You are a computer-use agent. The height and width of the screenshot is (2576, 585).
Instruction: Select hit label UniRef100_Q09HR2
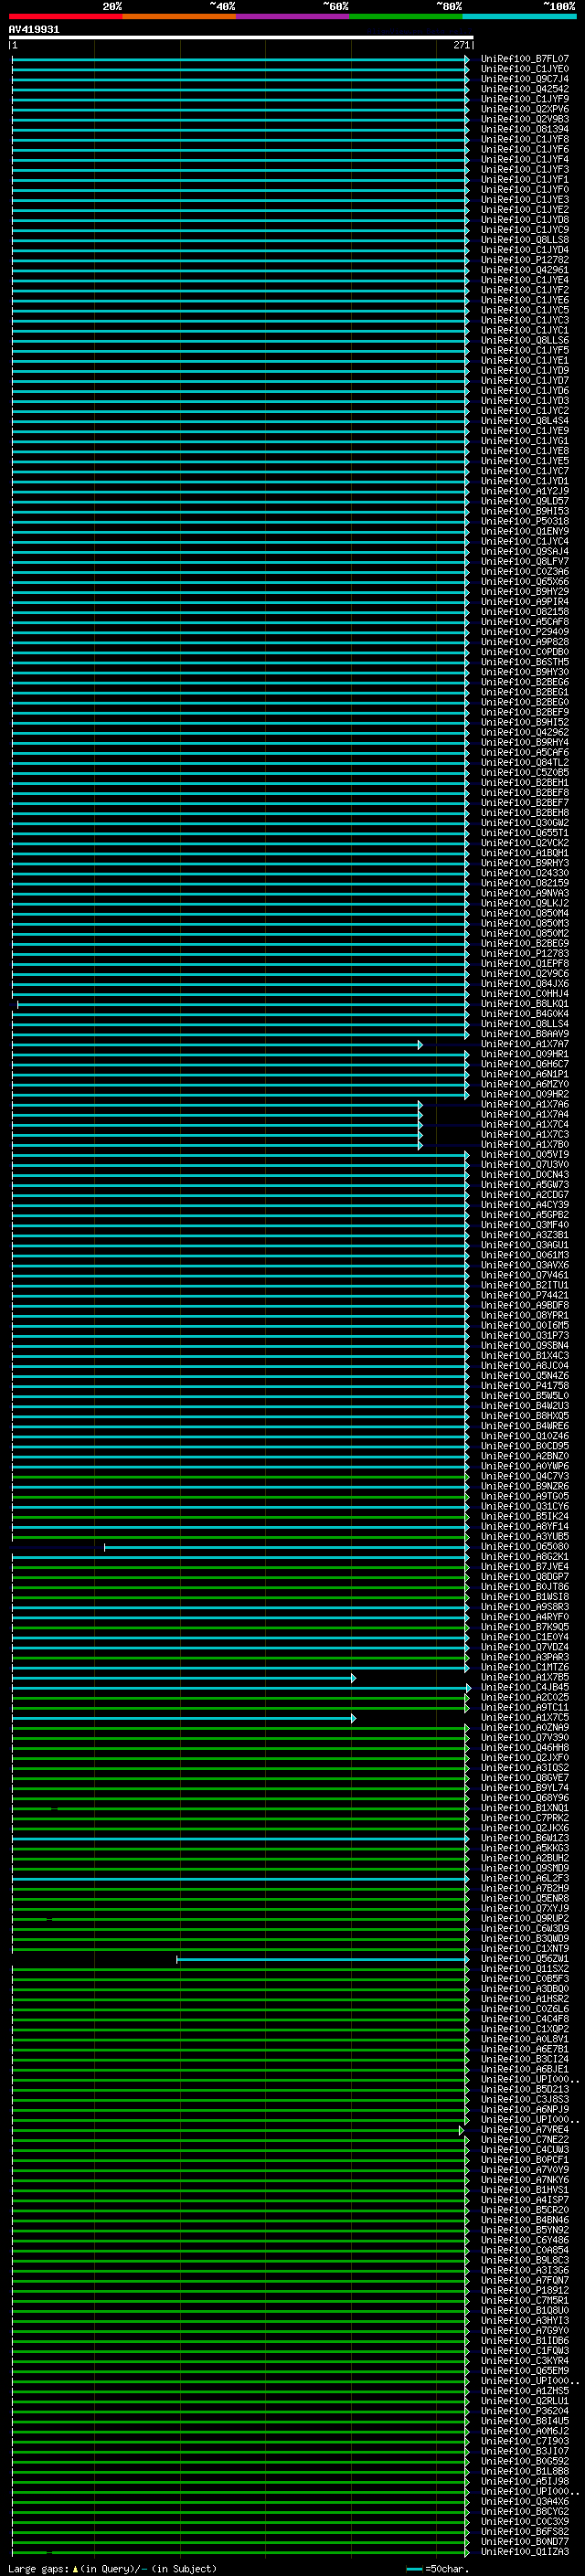(525, 1094)
